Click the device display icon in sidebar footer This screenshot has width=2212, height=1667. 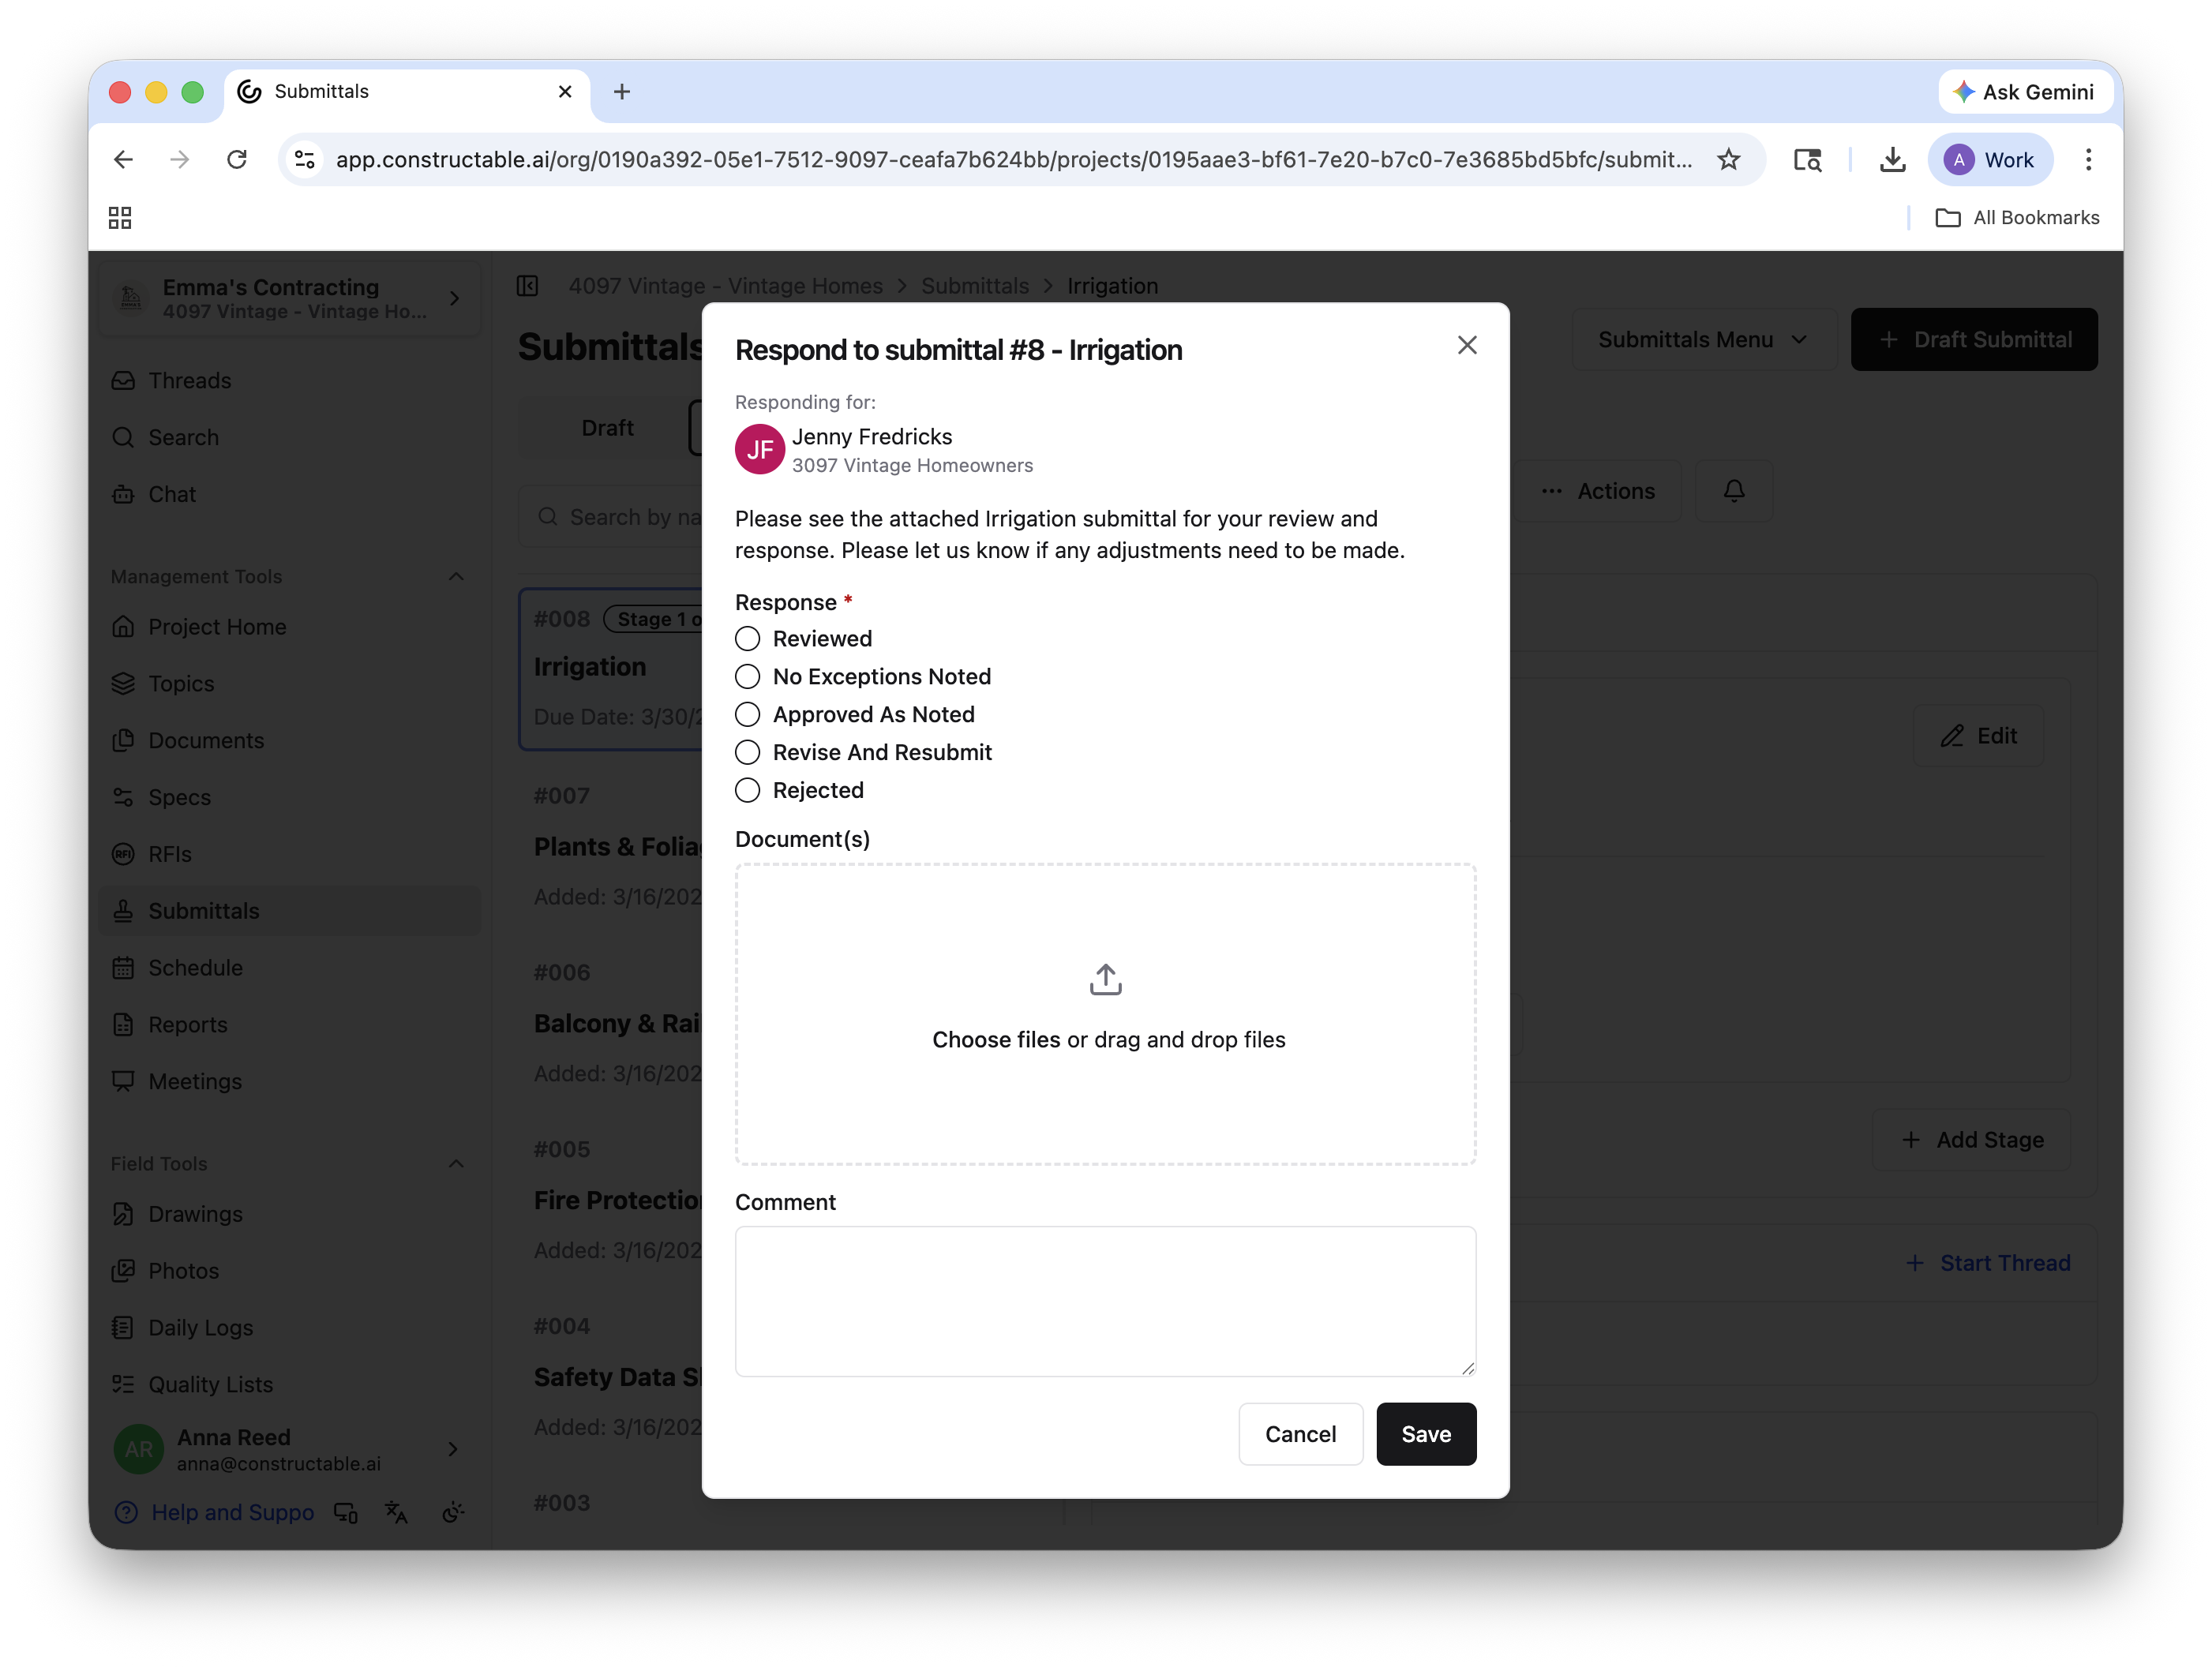[345, 1513]
